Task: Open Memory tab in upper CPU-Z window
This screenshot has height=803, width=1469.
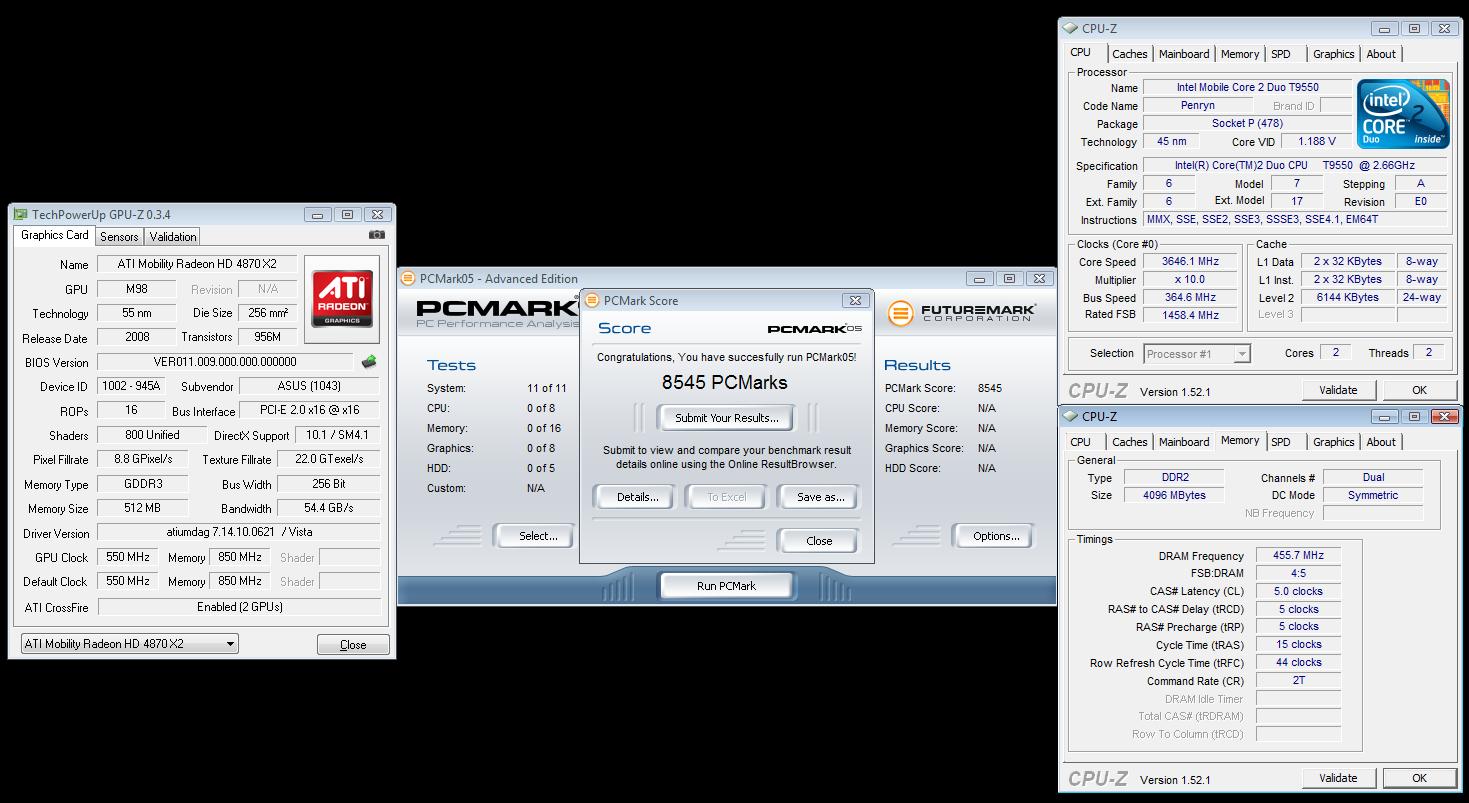Action: pos(1240,54)
